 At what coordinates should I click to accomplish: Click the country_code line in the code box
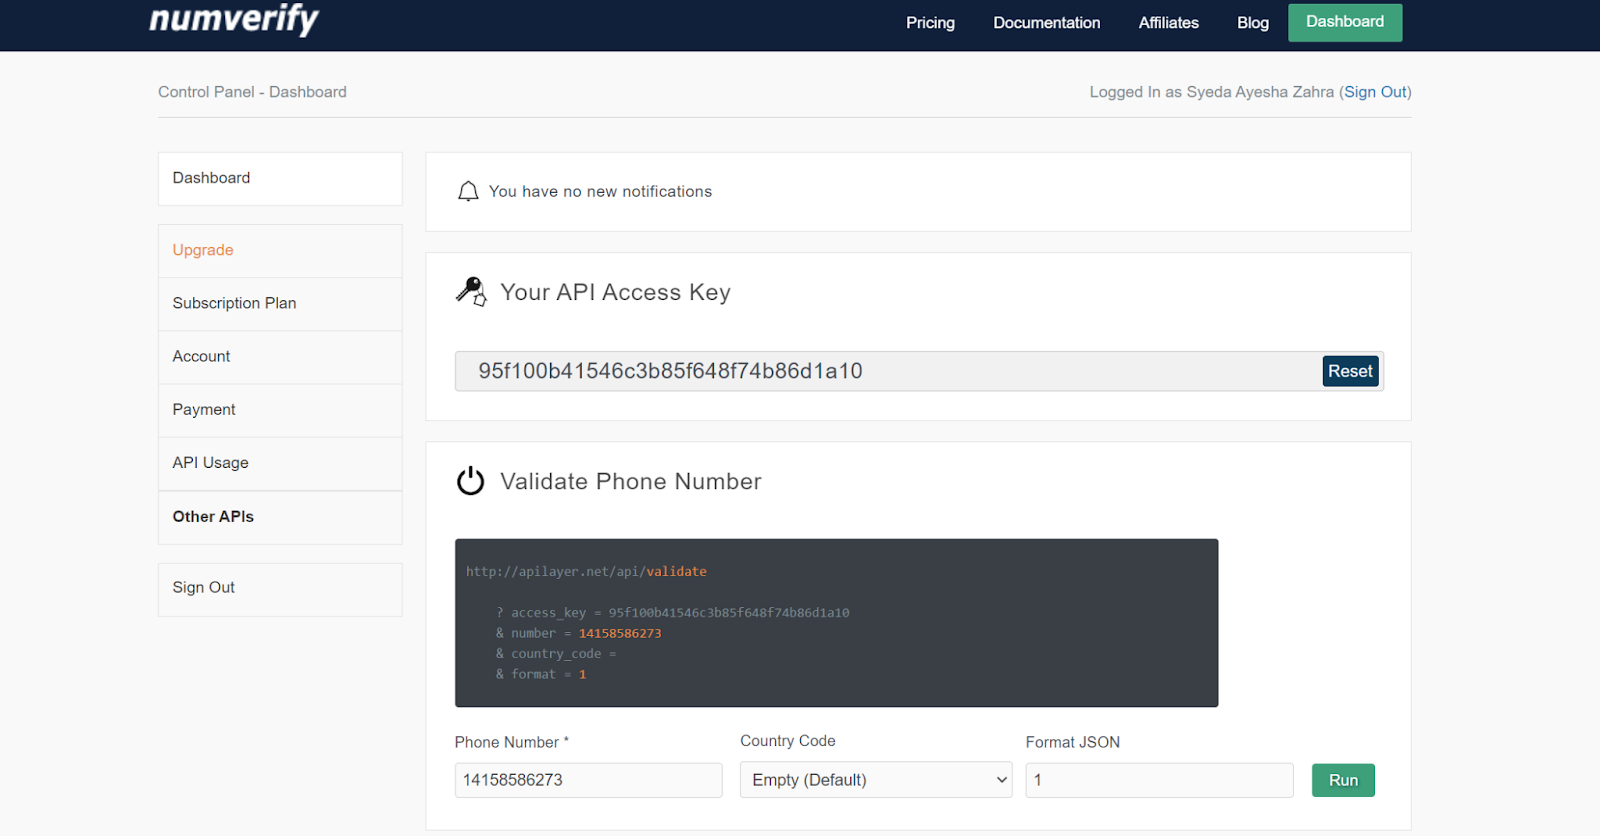(556, 653)
